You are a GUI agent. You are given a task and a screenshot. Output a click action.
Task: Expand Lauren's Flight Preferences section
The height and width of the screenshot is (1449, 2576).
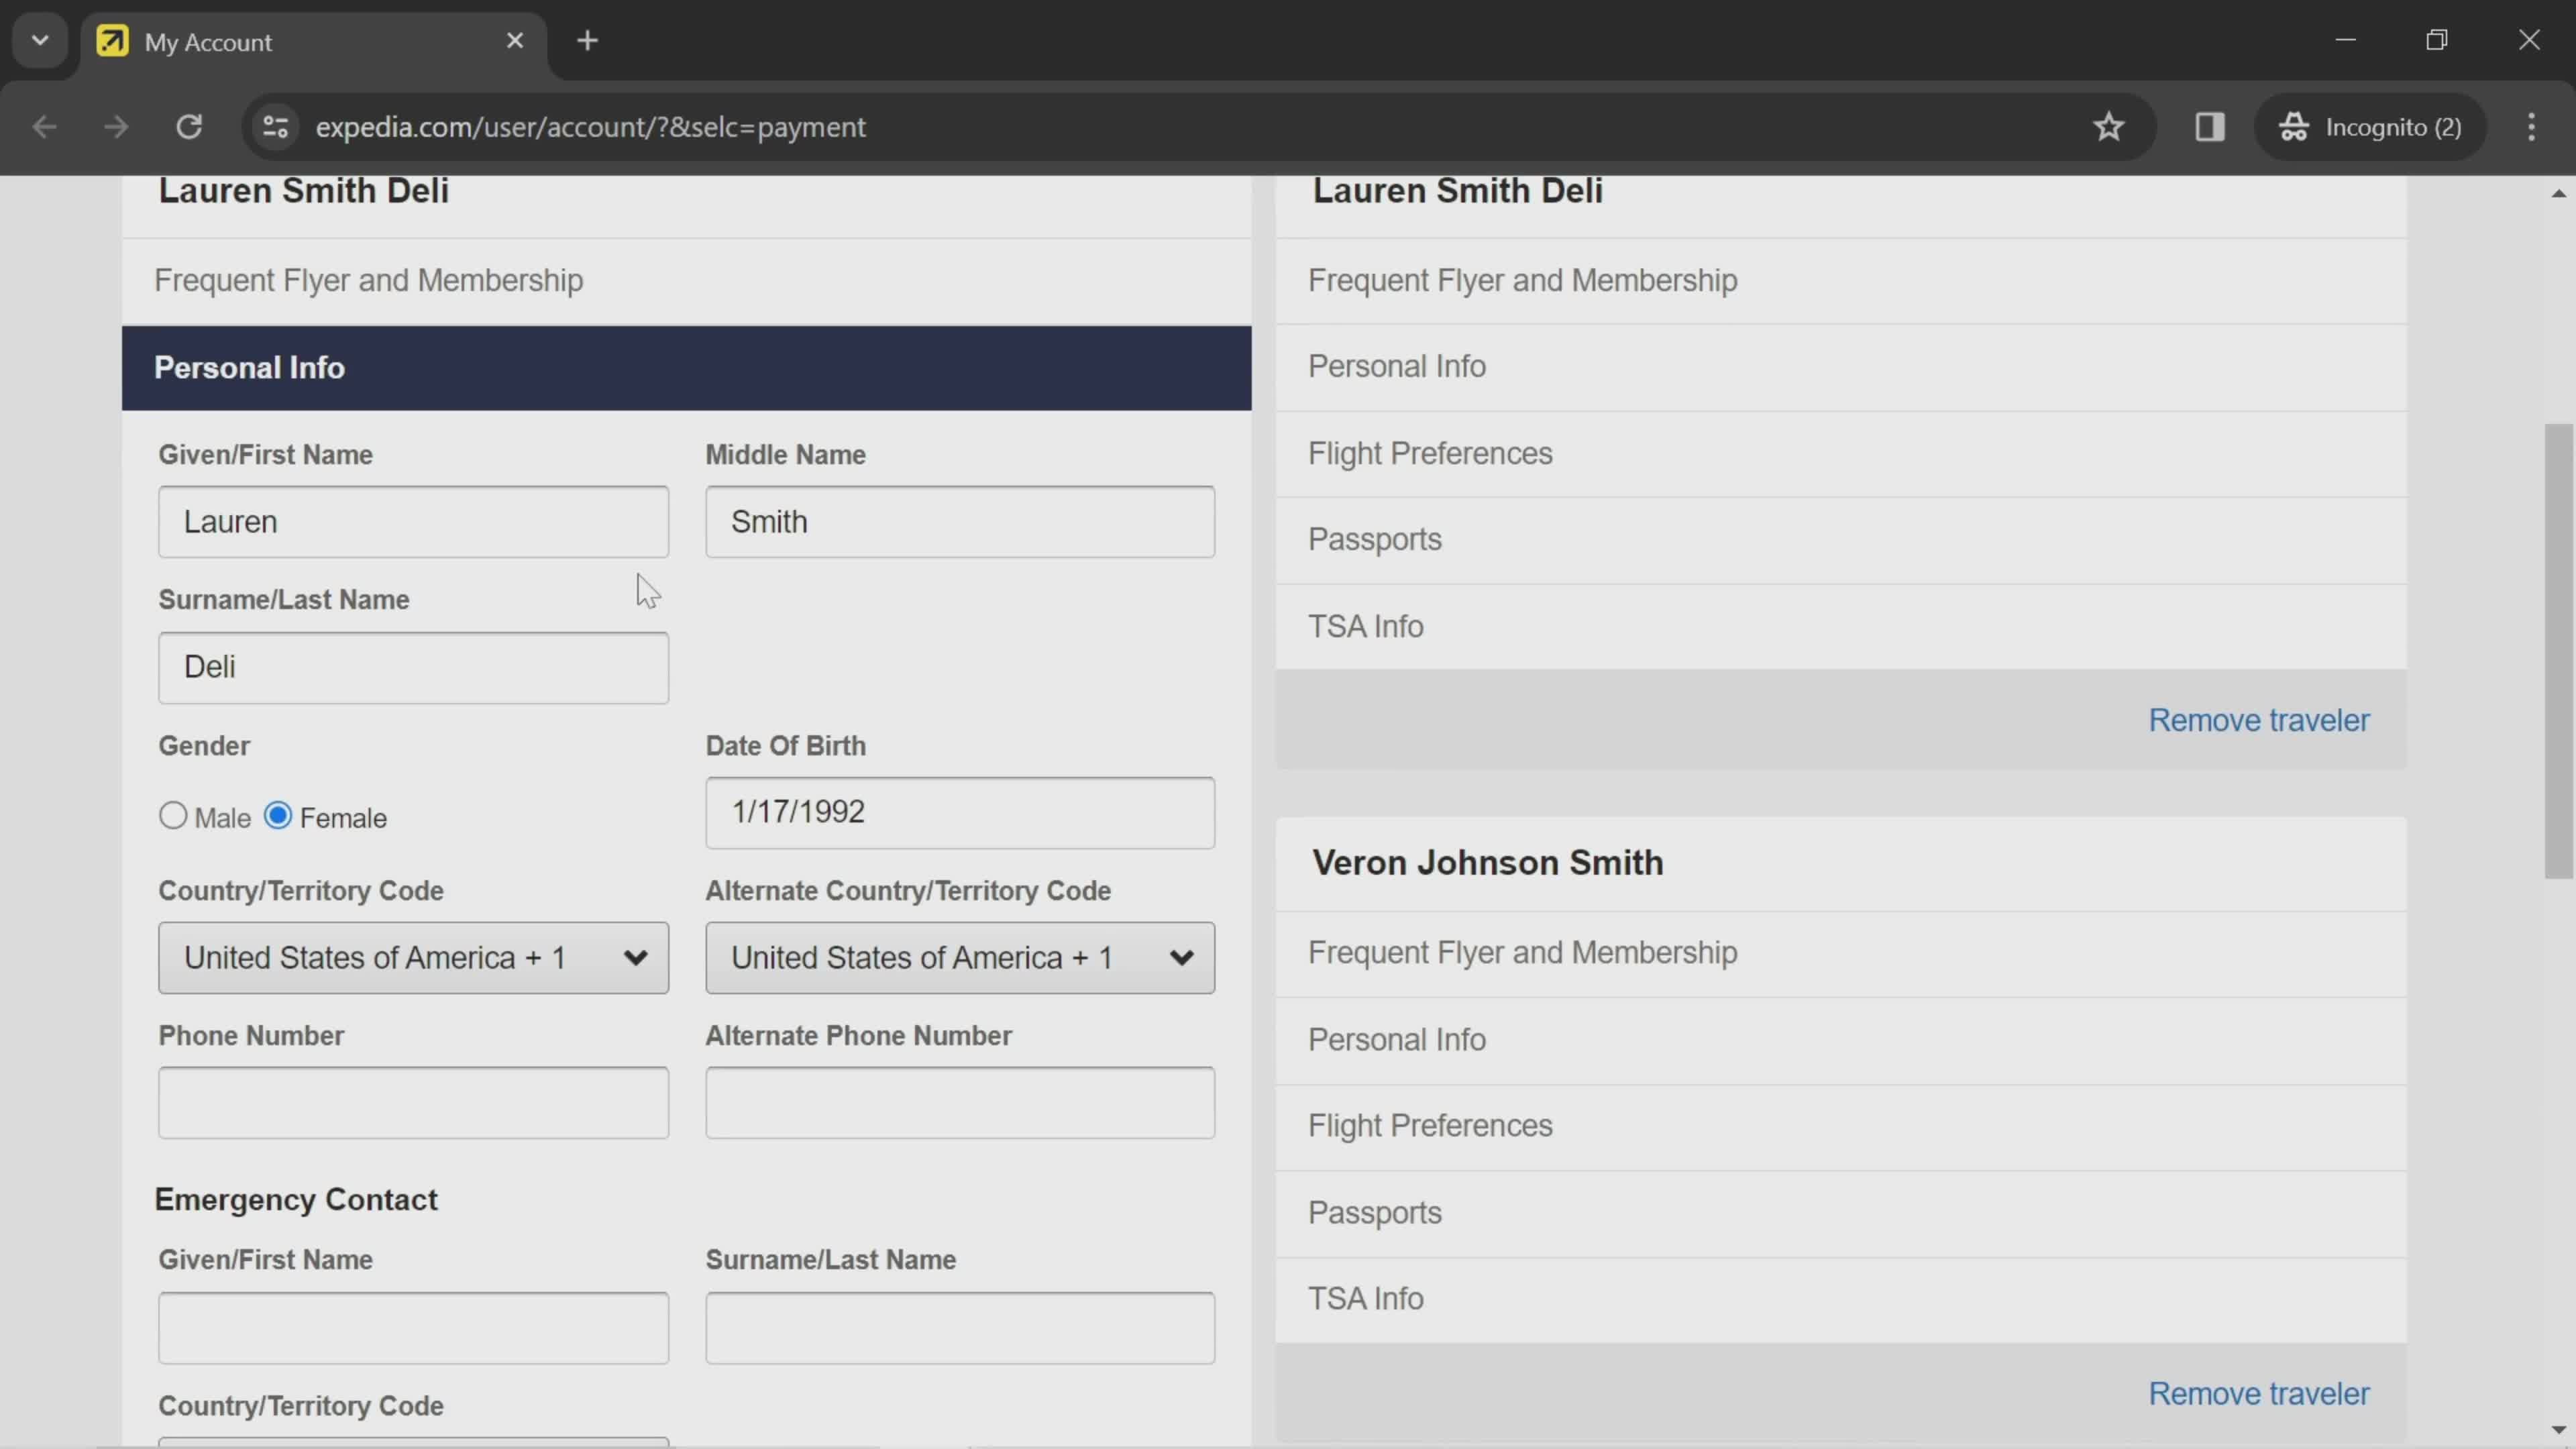click(1840, 454)
